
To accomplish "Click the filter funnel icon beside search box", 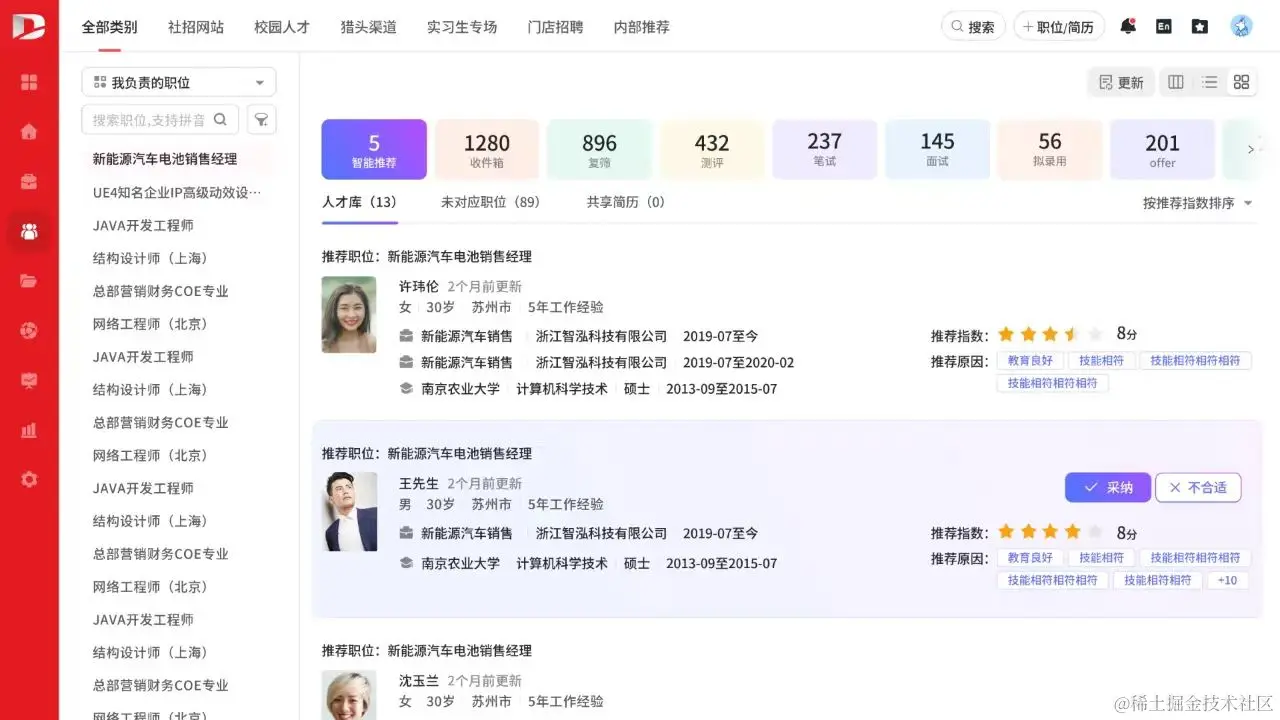I will [261, 119].
